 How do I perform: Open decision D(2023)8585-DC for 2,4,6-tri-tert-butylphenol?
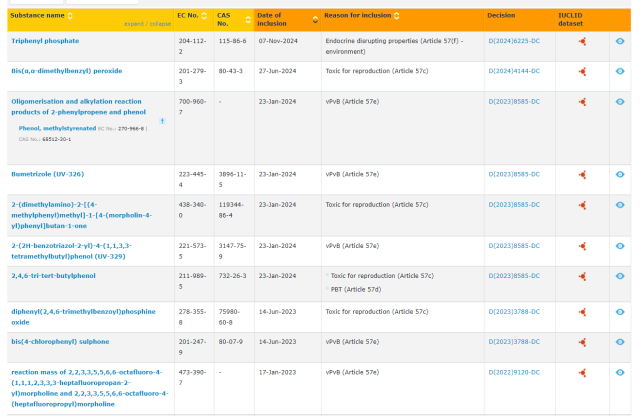[x=514, y=276]
